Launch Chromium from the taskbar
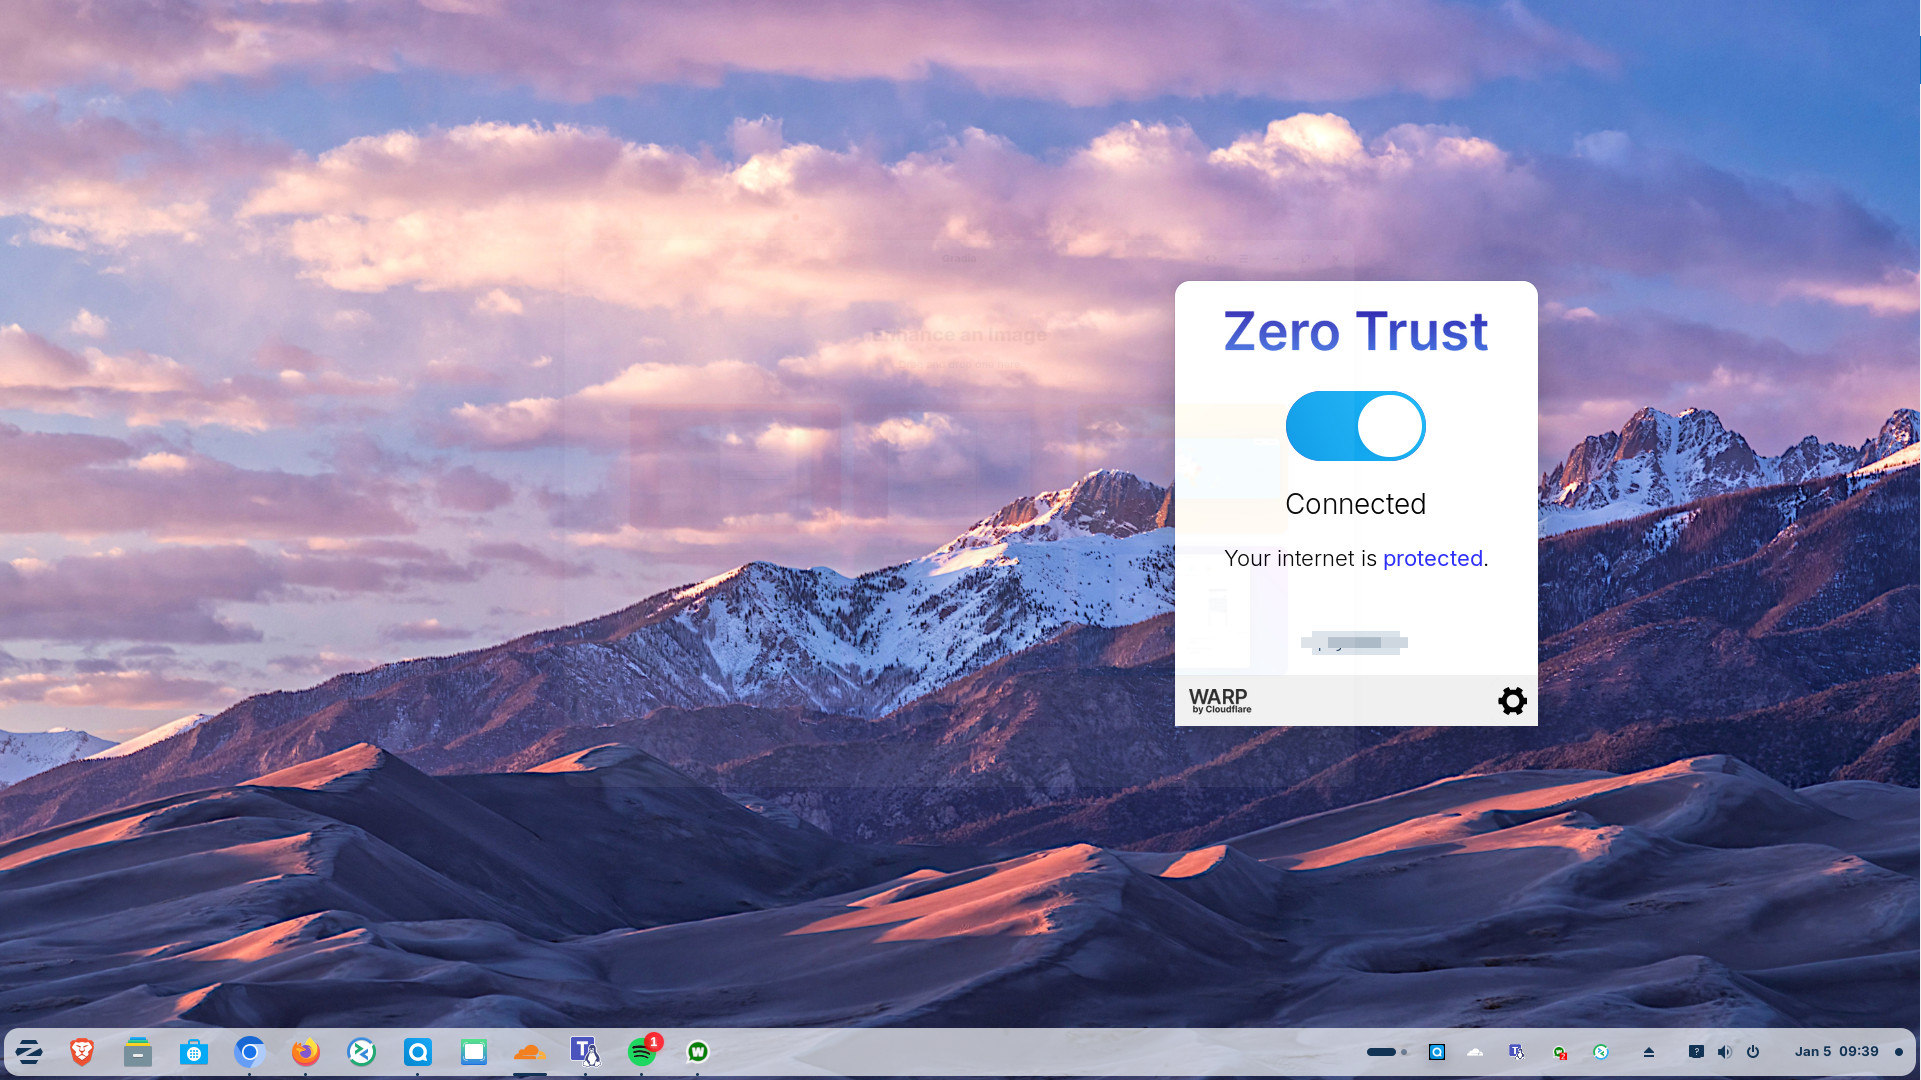The image size is (1921, 1080). click(x=249, y=1051)
